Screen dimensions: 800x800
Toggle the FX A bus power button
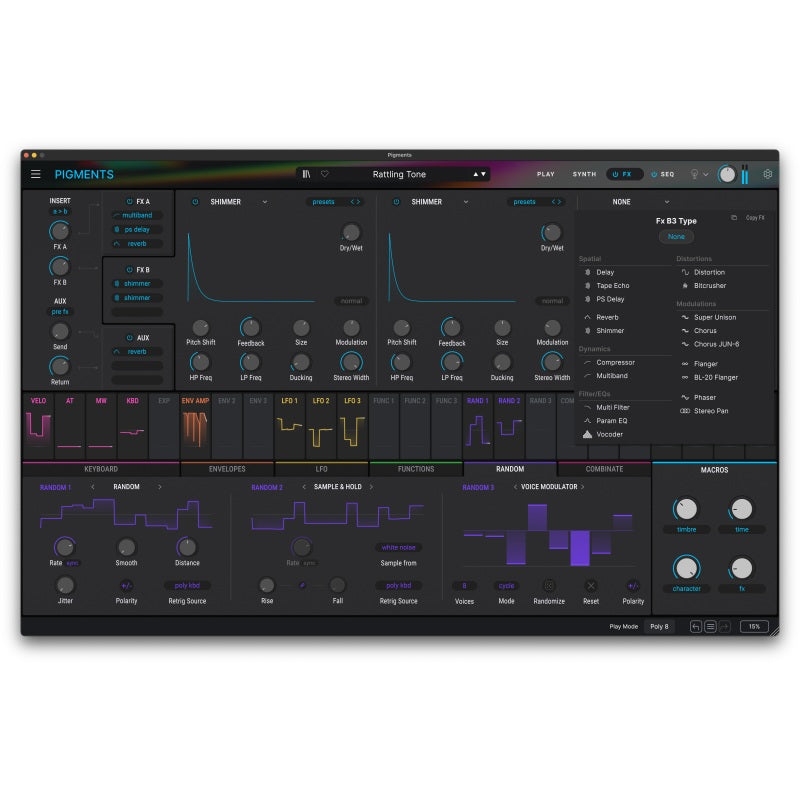(130, 201)
